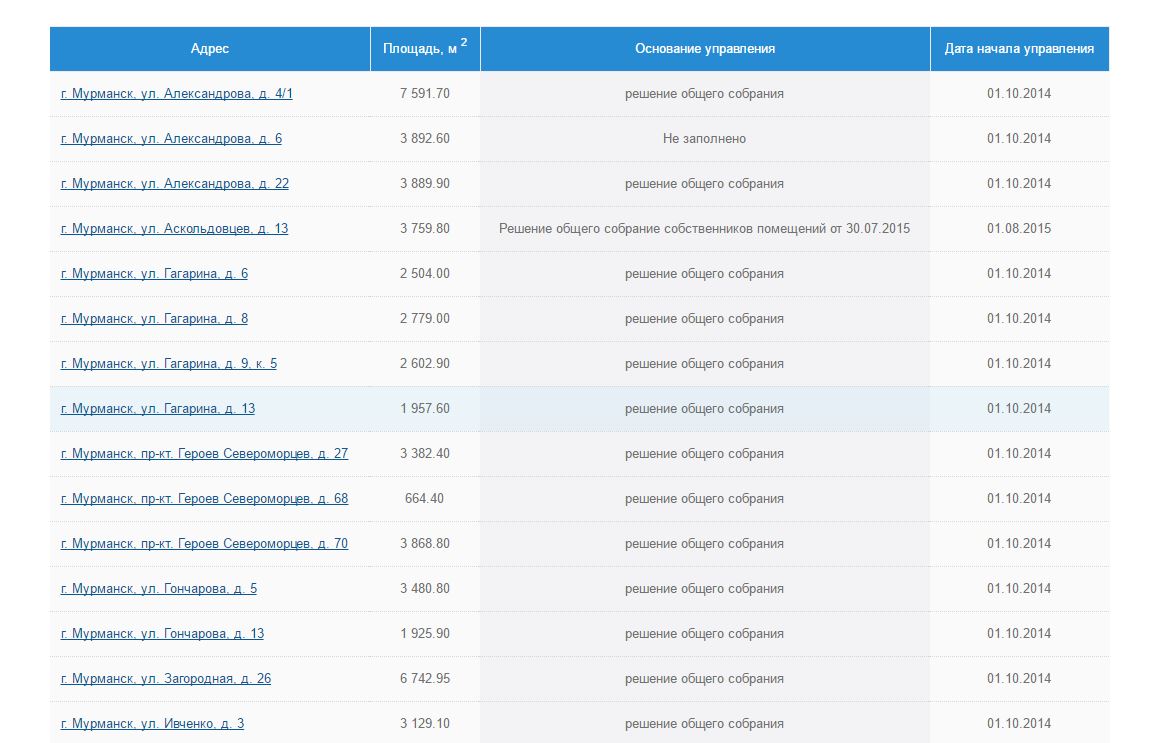Viewport: 1167px width, 743px height.
Task: Open link ул. Гончарова, д. 13
Action: (x=162, y=634)
